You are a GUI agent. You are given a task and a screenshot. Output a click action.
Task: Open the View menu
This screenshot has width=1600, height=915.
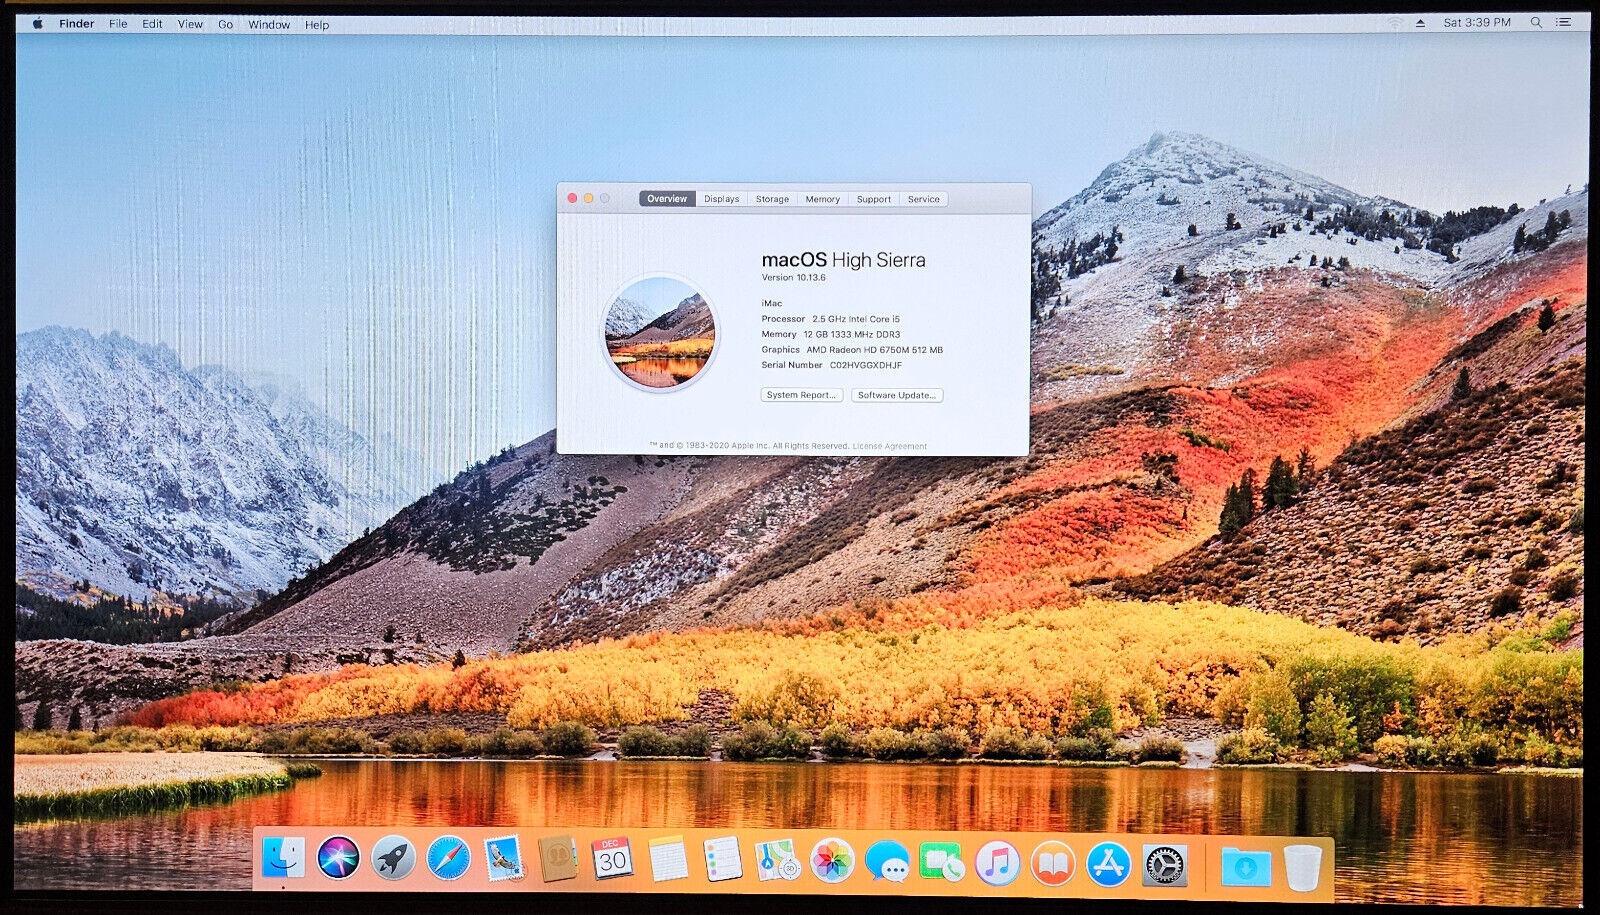(x=190, y=24)
